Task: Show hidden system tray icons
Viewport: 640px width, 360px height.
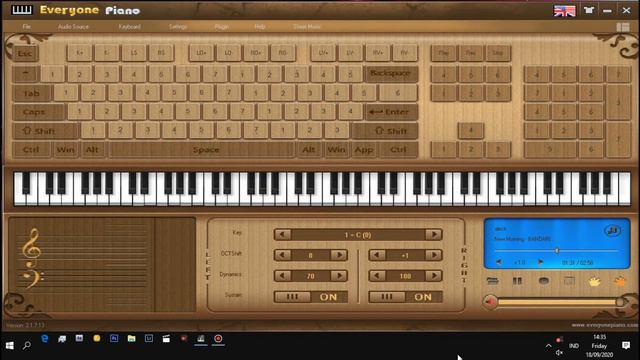Action: [x=548, y=346]
